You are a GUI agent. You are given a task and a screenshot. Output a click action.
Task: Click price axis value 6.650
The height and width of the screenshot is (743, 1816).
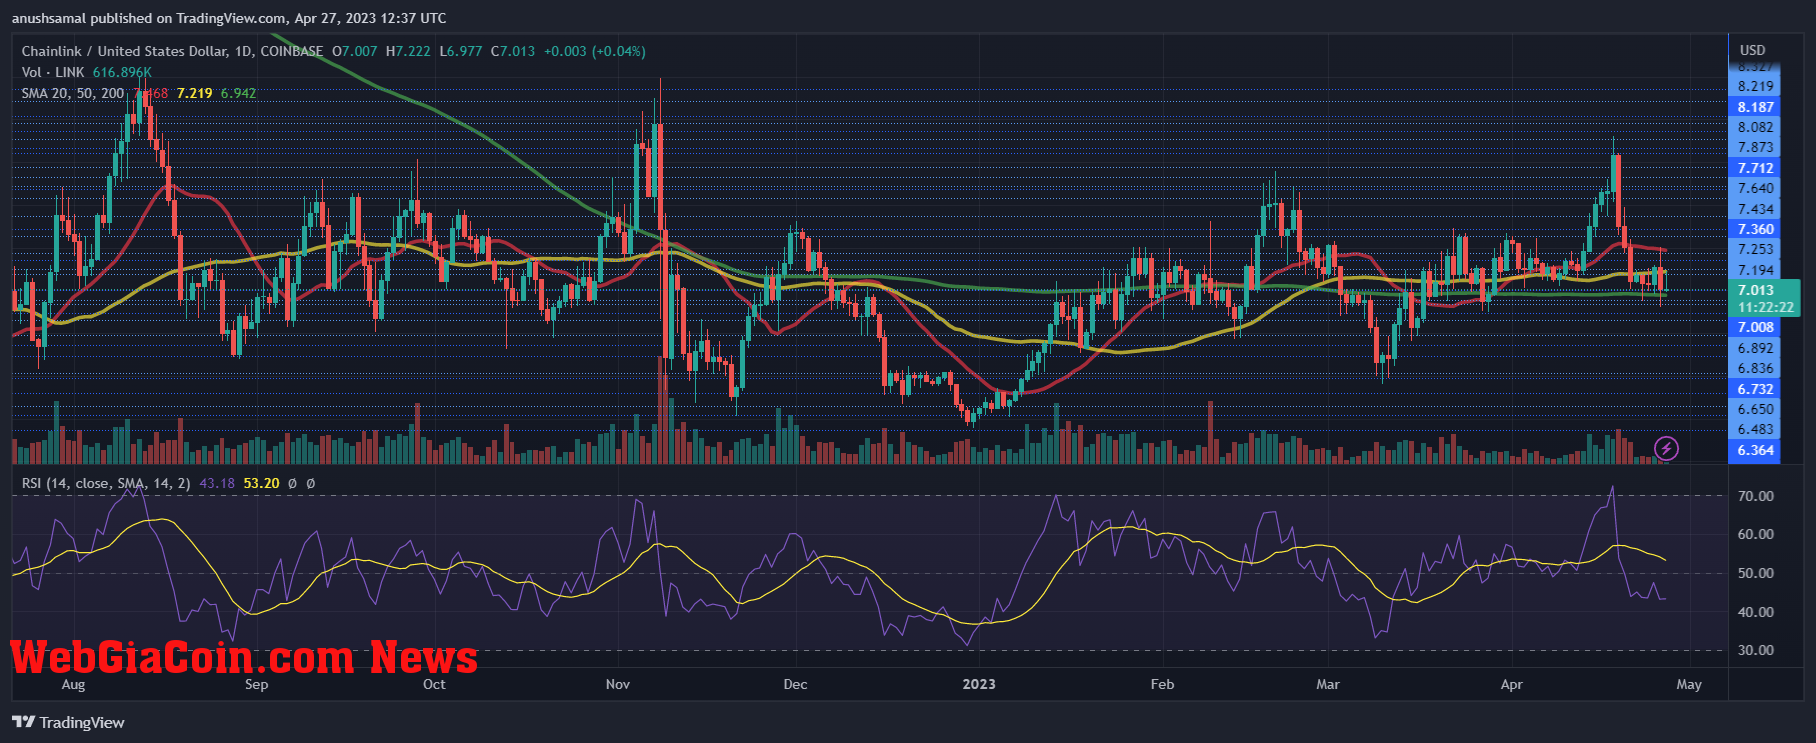[x=1756, y=409]
